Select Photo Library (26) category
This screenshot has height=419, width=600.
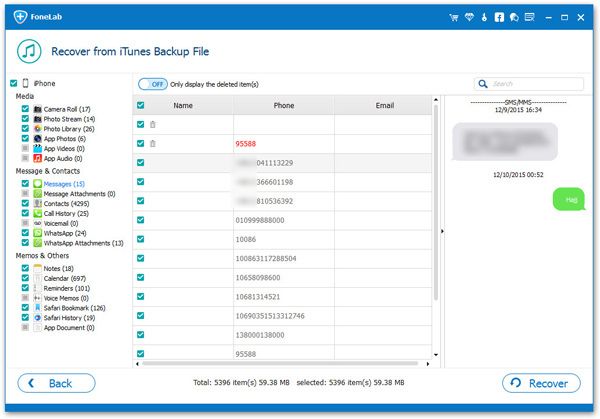point(69,129)
